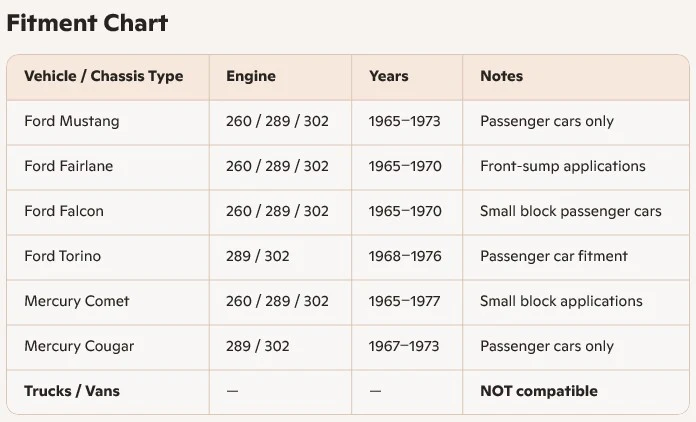
Task: Click the Ford Mustang row label
Action: (72, 122)
